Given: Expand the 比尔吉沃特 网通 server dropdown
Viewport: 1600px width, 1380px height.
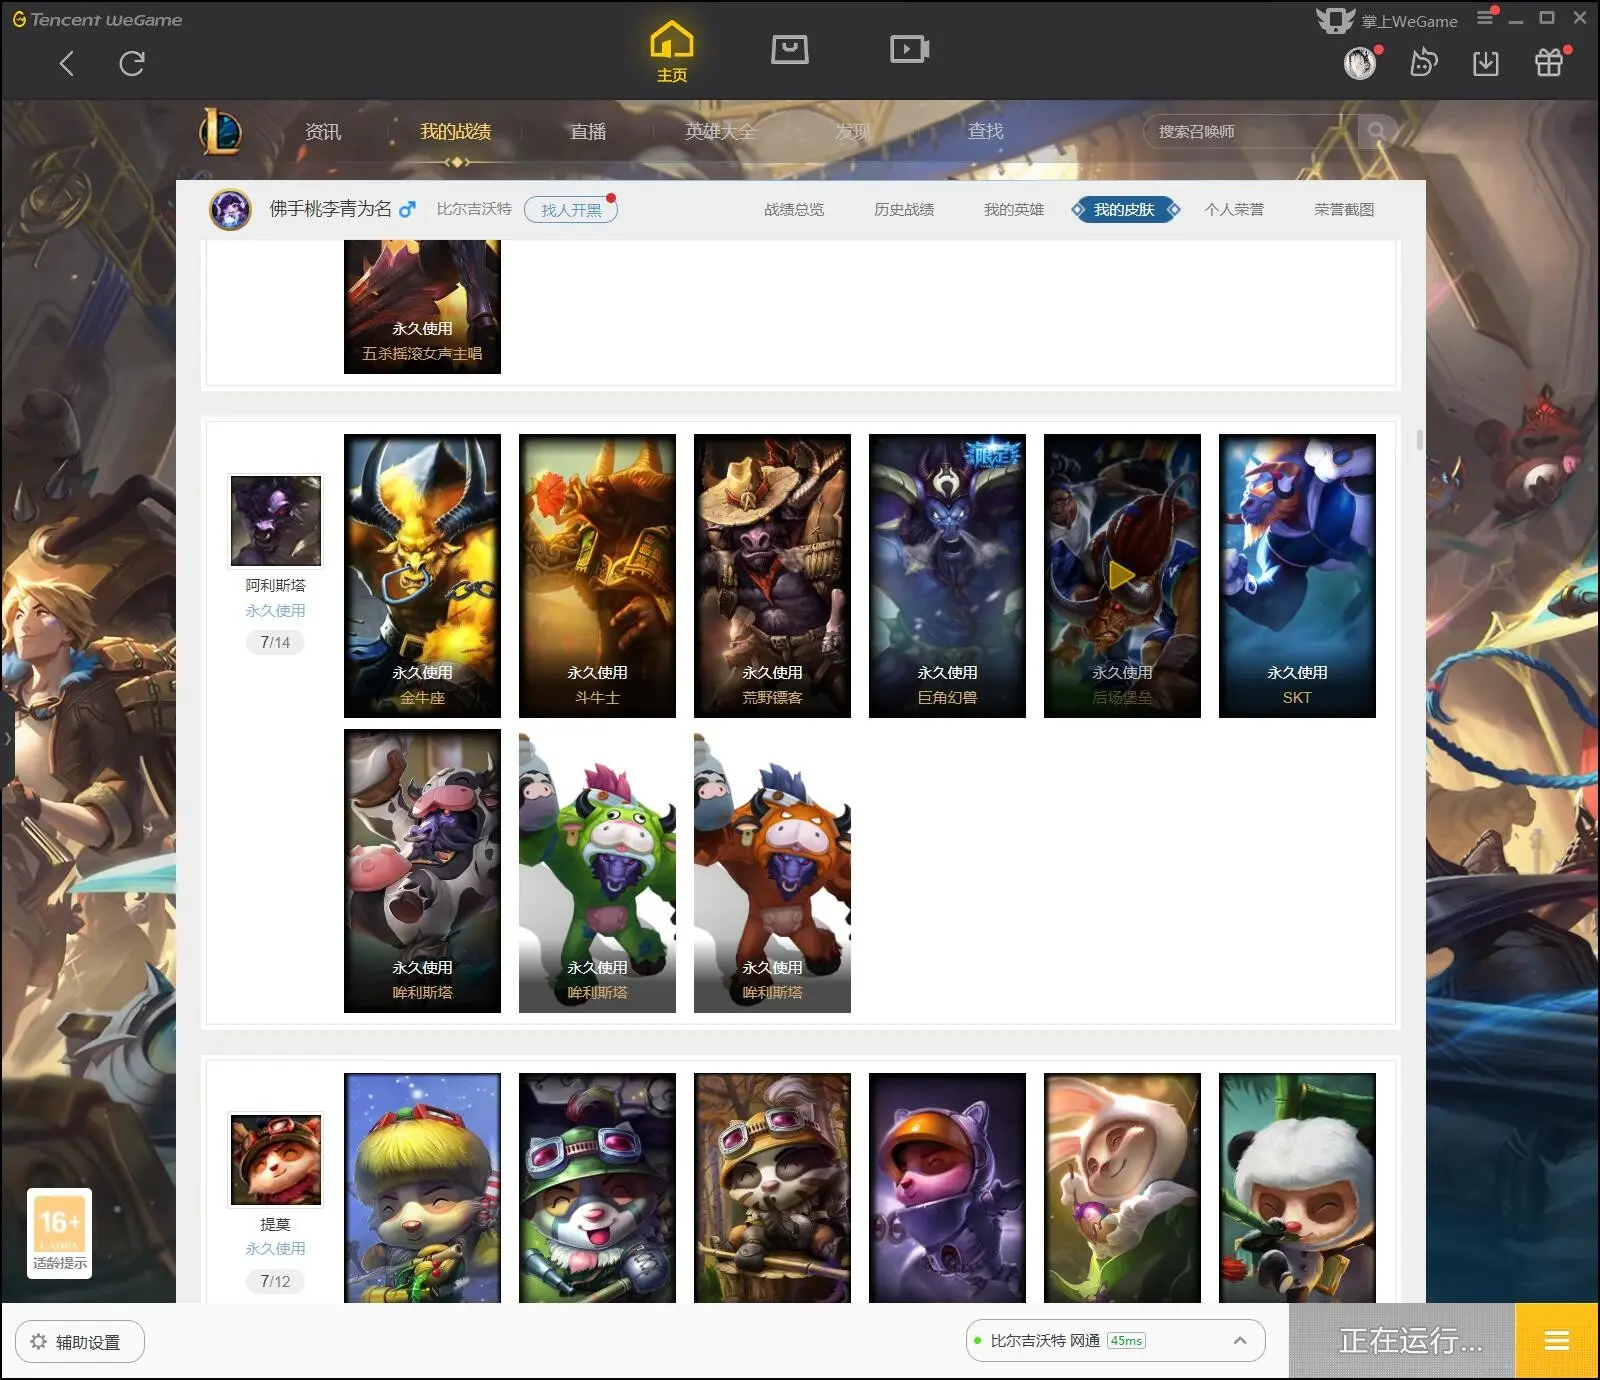Looking at the screenshot, I should pos(1240,1341).
